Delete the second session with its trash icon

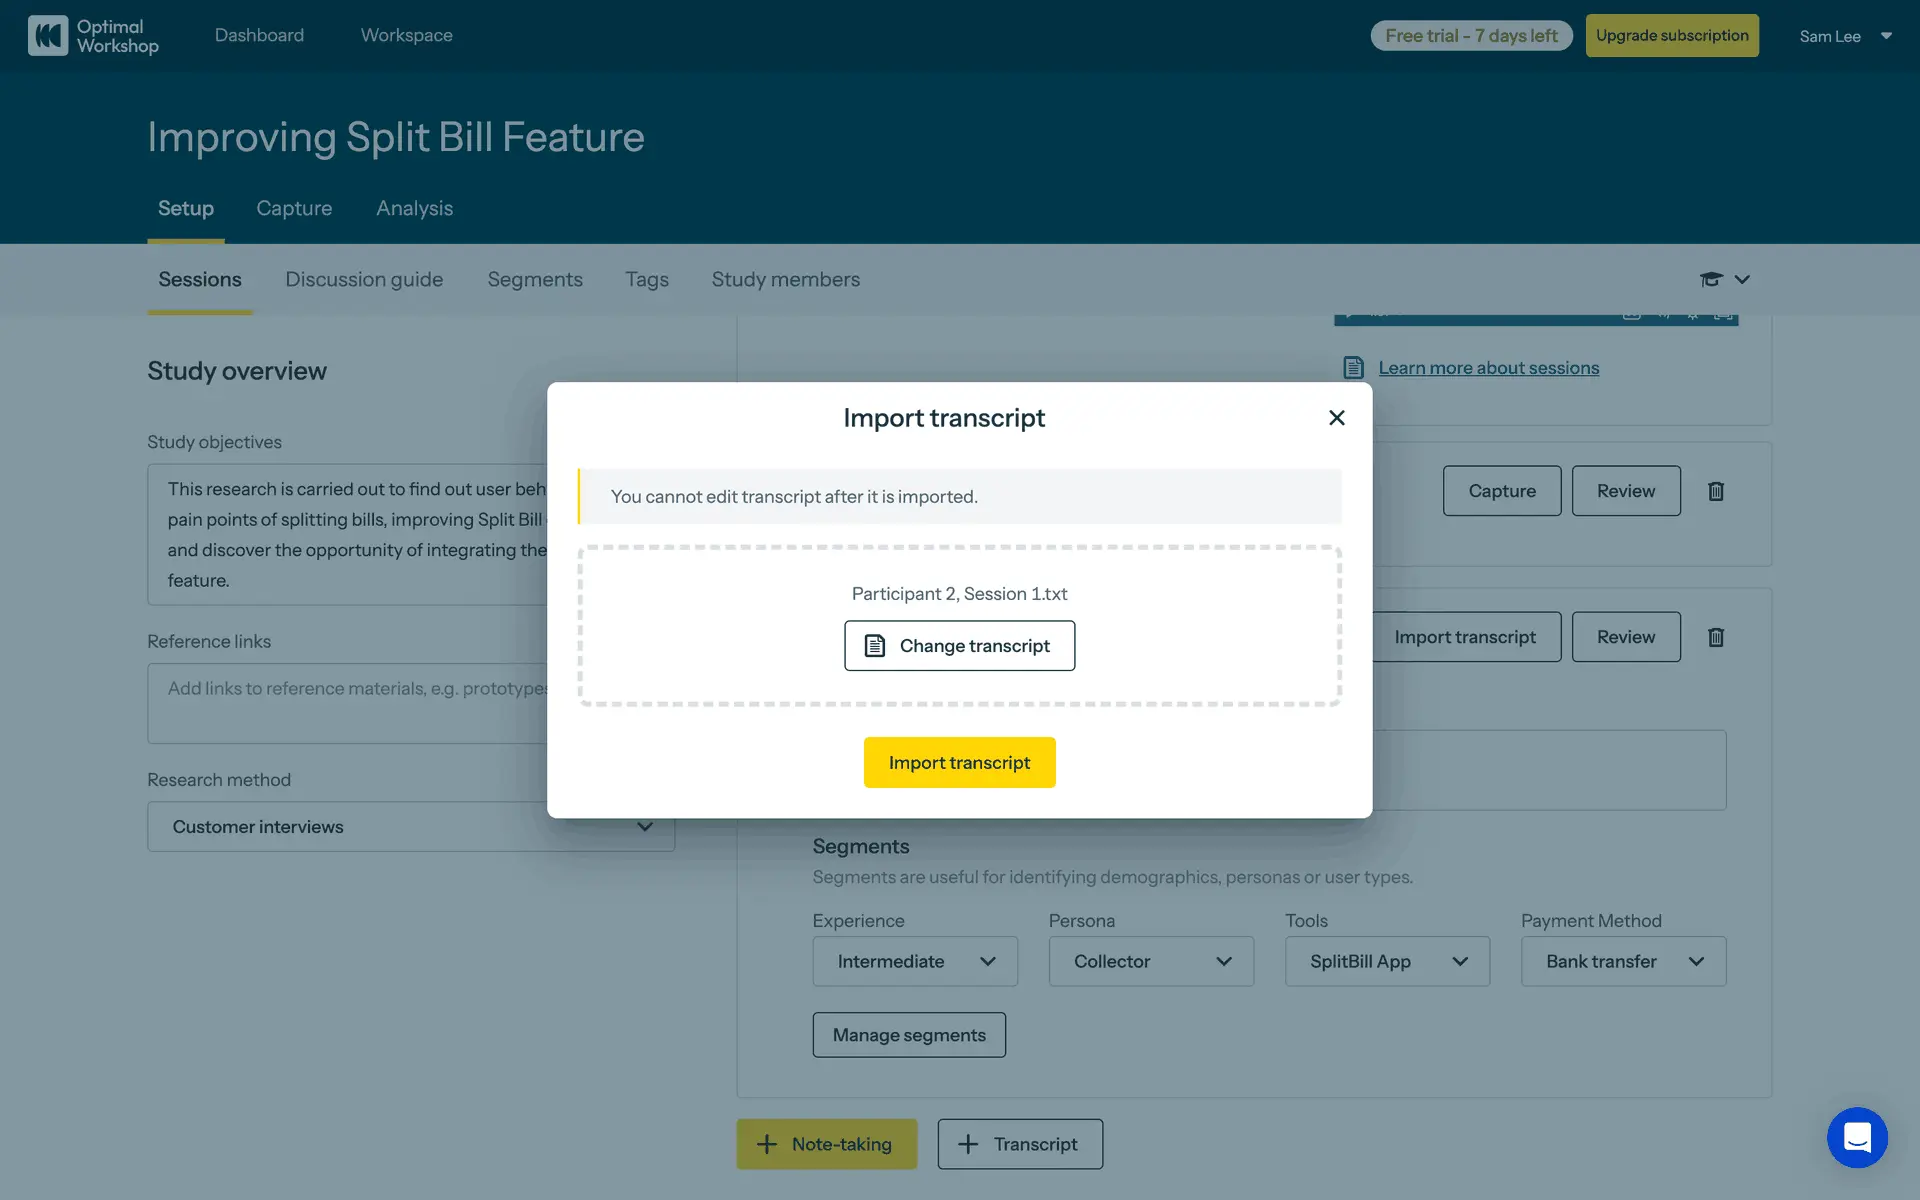pyautogui.click(x=1716, y=637)
